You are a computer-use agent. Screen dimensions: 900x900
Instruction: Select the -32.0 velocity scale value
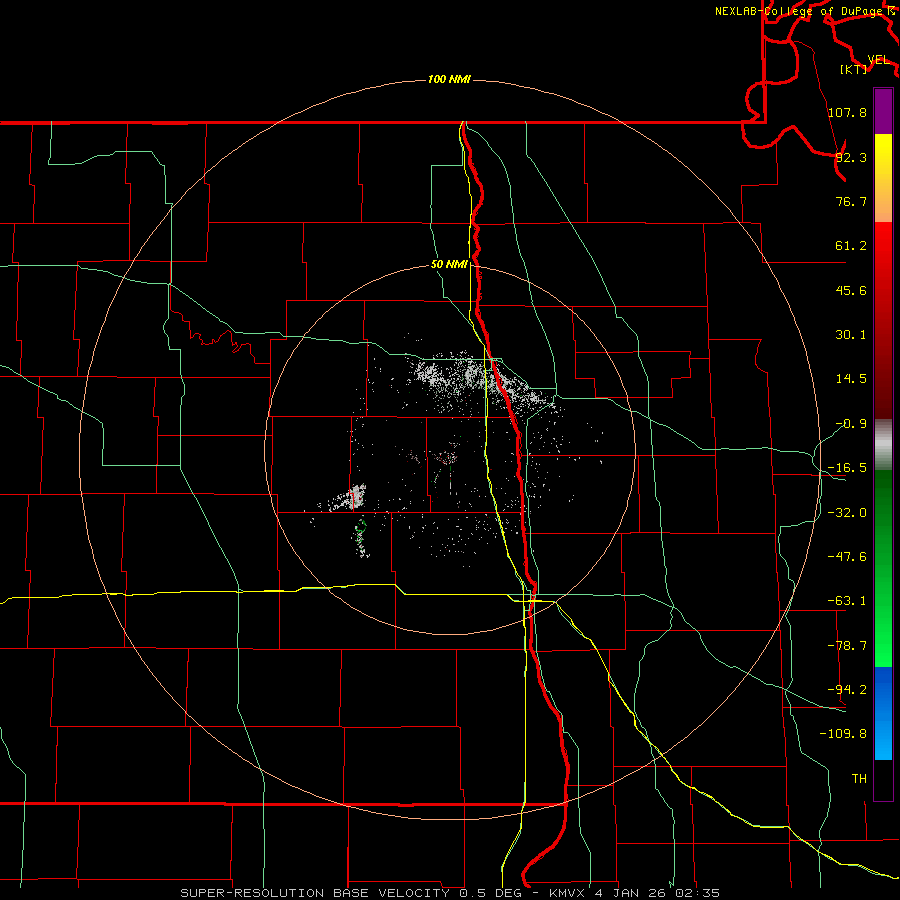click(847, 513)
